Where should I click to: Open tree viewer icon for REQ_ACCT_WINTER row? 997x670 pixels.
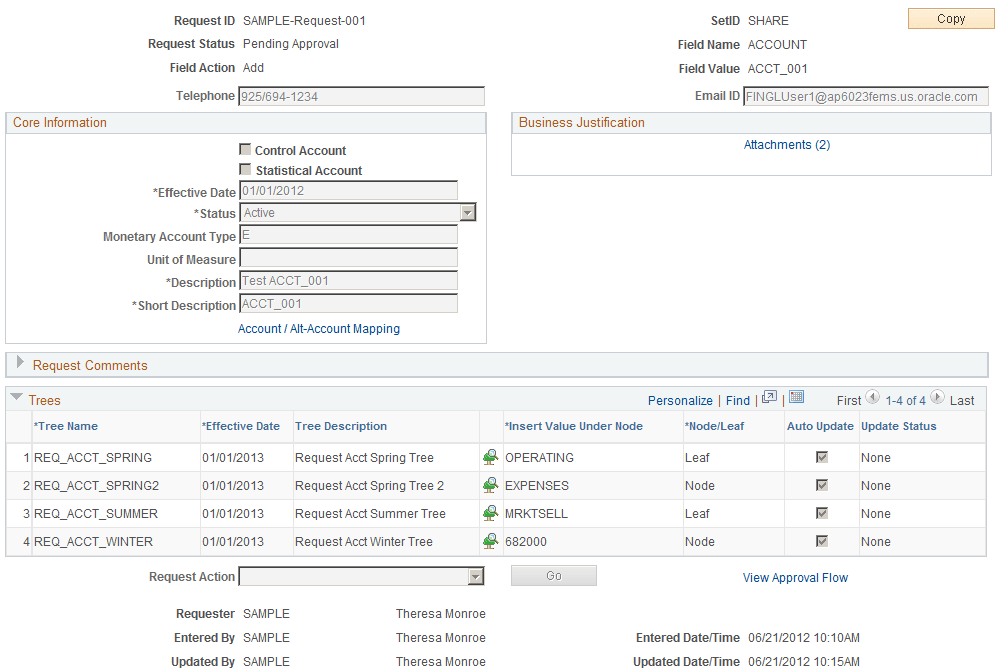tap(489, 541)
